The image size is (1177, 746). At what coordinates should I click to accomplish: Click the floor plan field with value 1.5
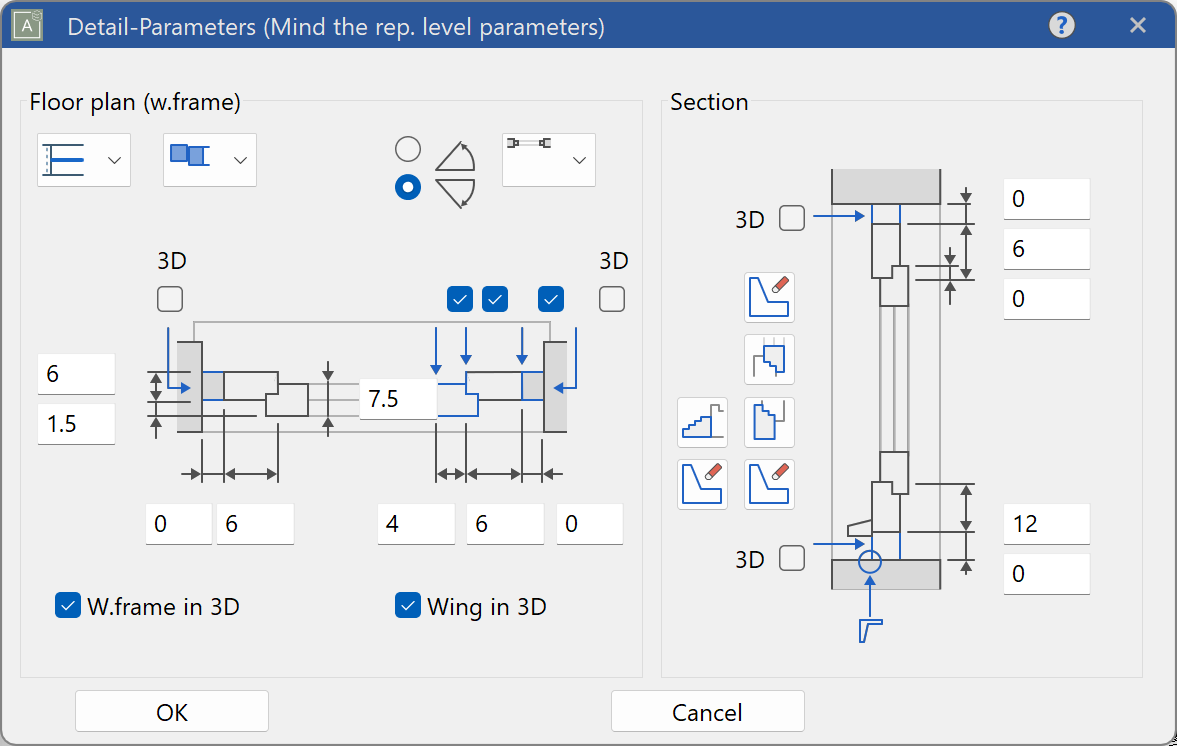[x=77, y=424]
